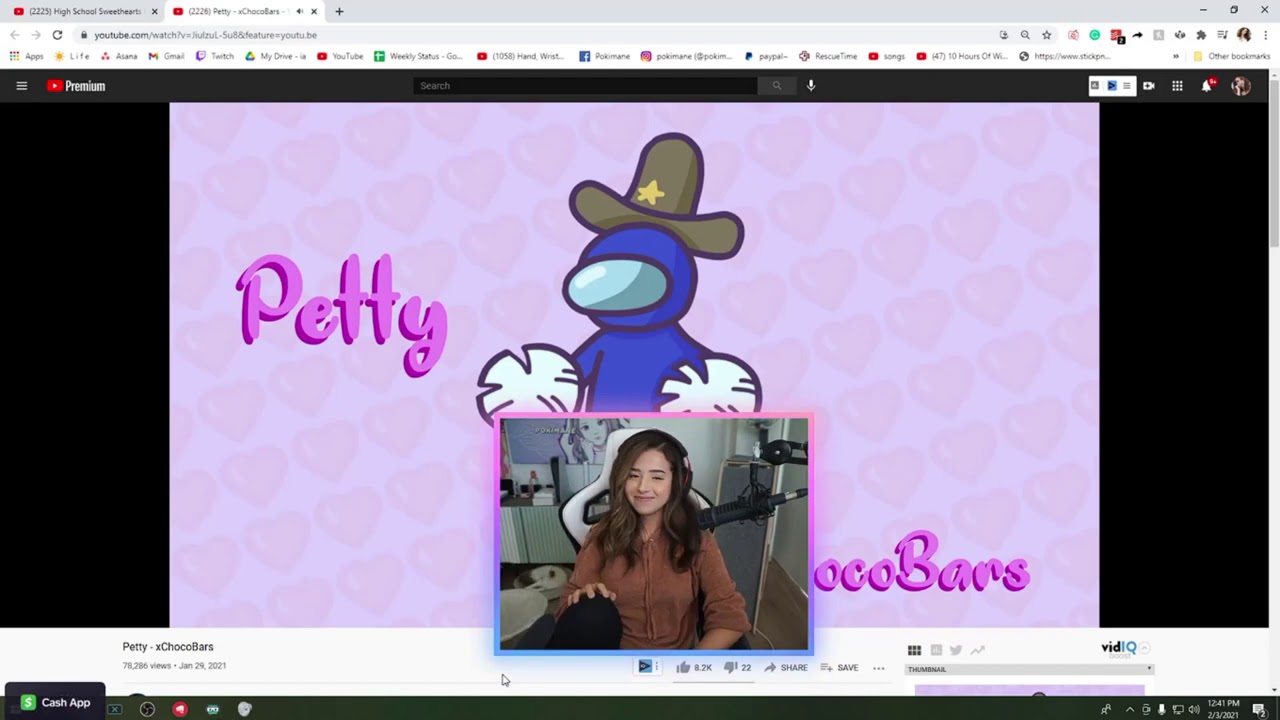This screenshot has width=1280, height=720.
Task: Open the Asana bookmark
Action: coord(119,56)
